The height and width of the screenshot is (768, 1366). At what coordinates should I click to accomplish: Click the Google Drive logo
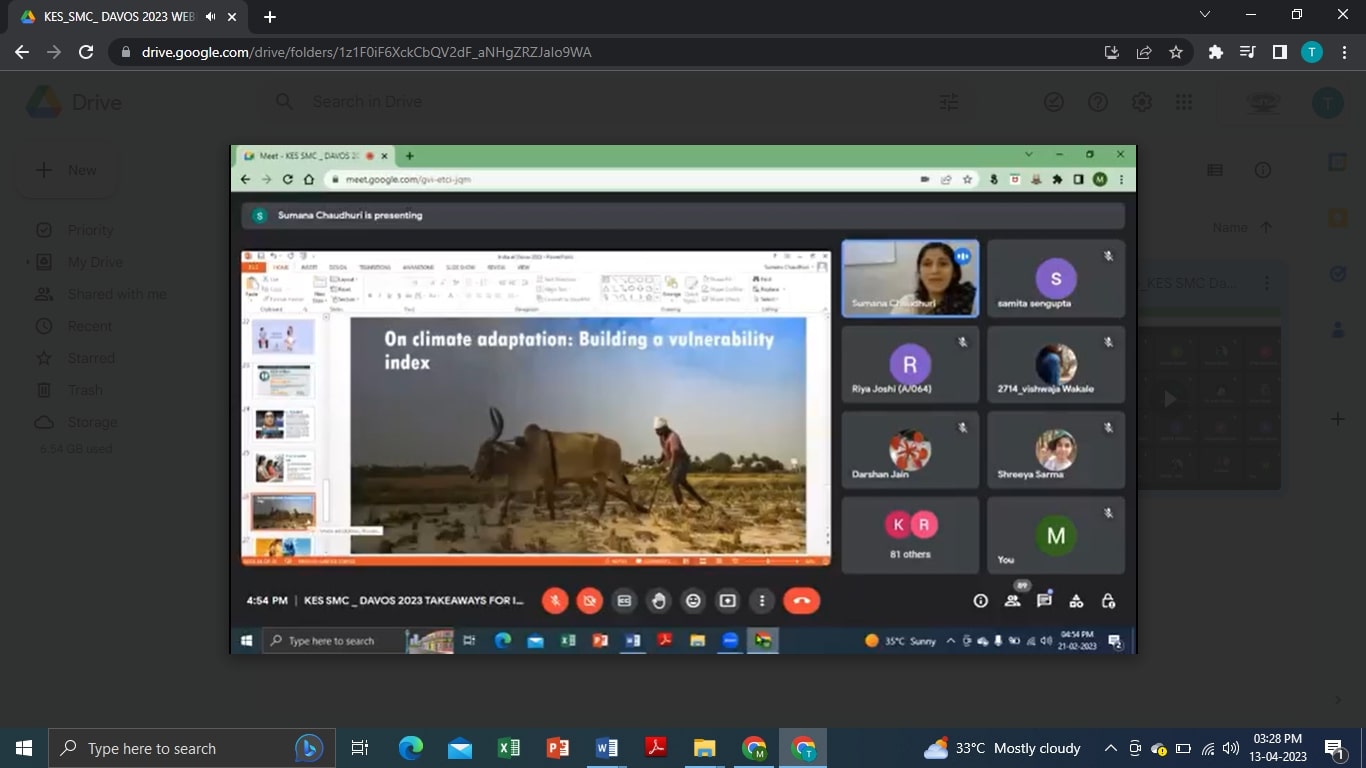(74, 102)
